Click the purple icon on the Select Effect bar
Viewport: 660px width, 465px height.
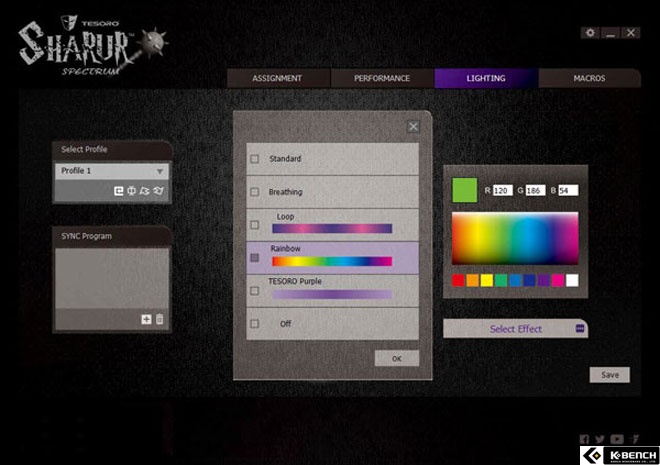pyautogui.click(x=580, y=328)
